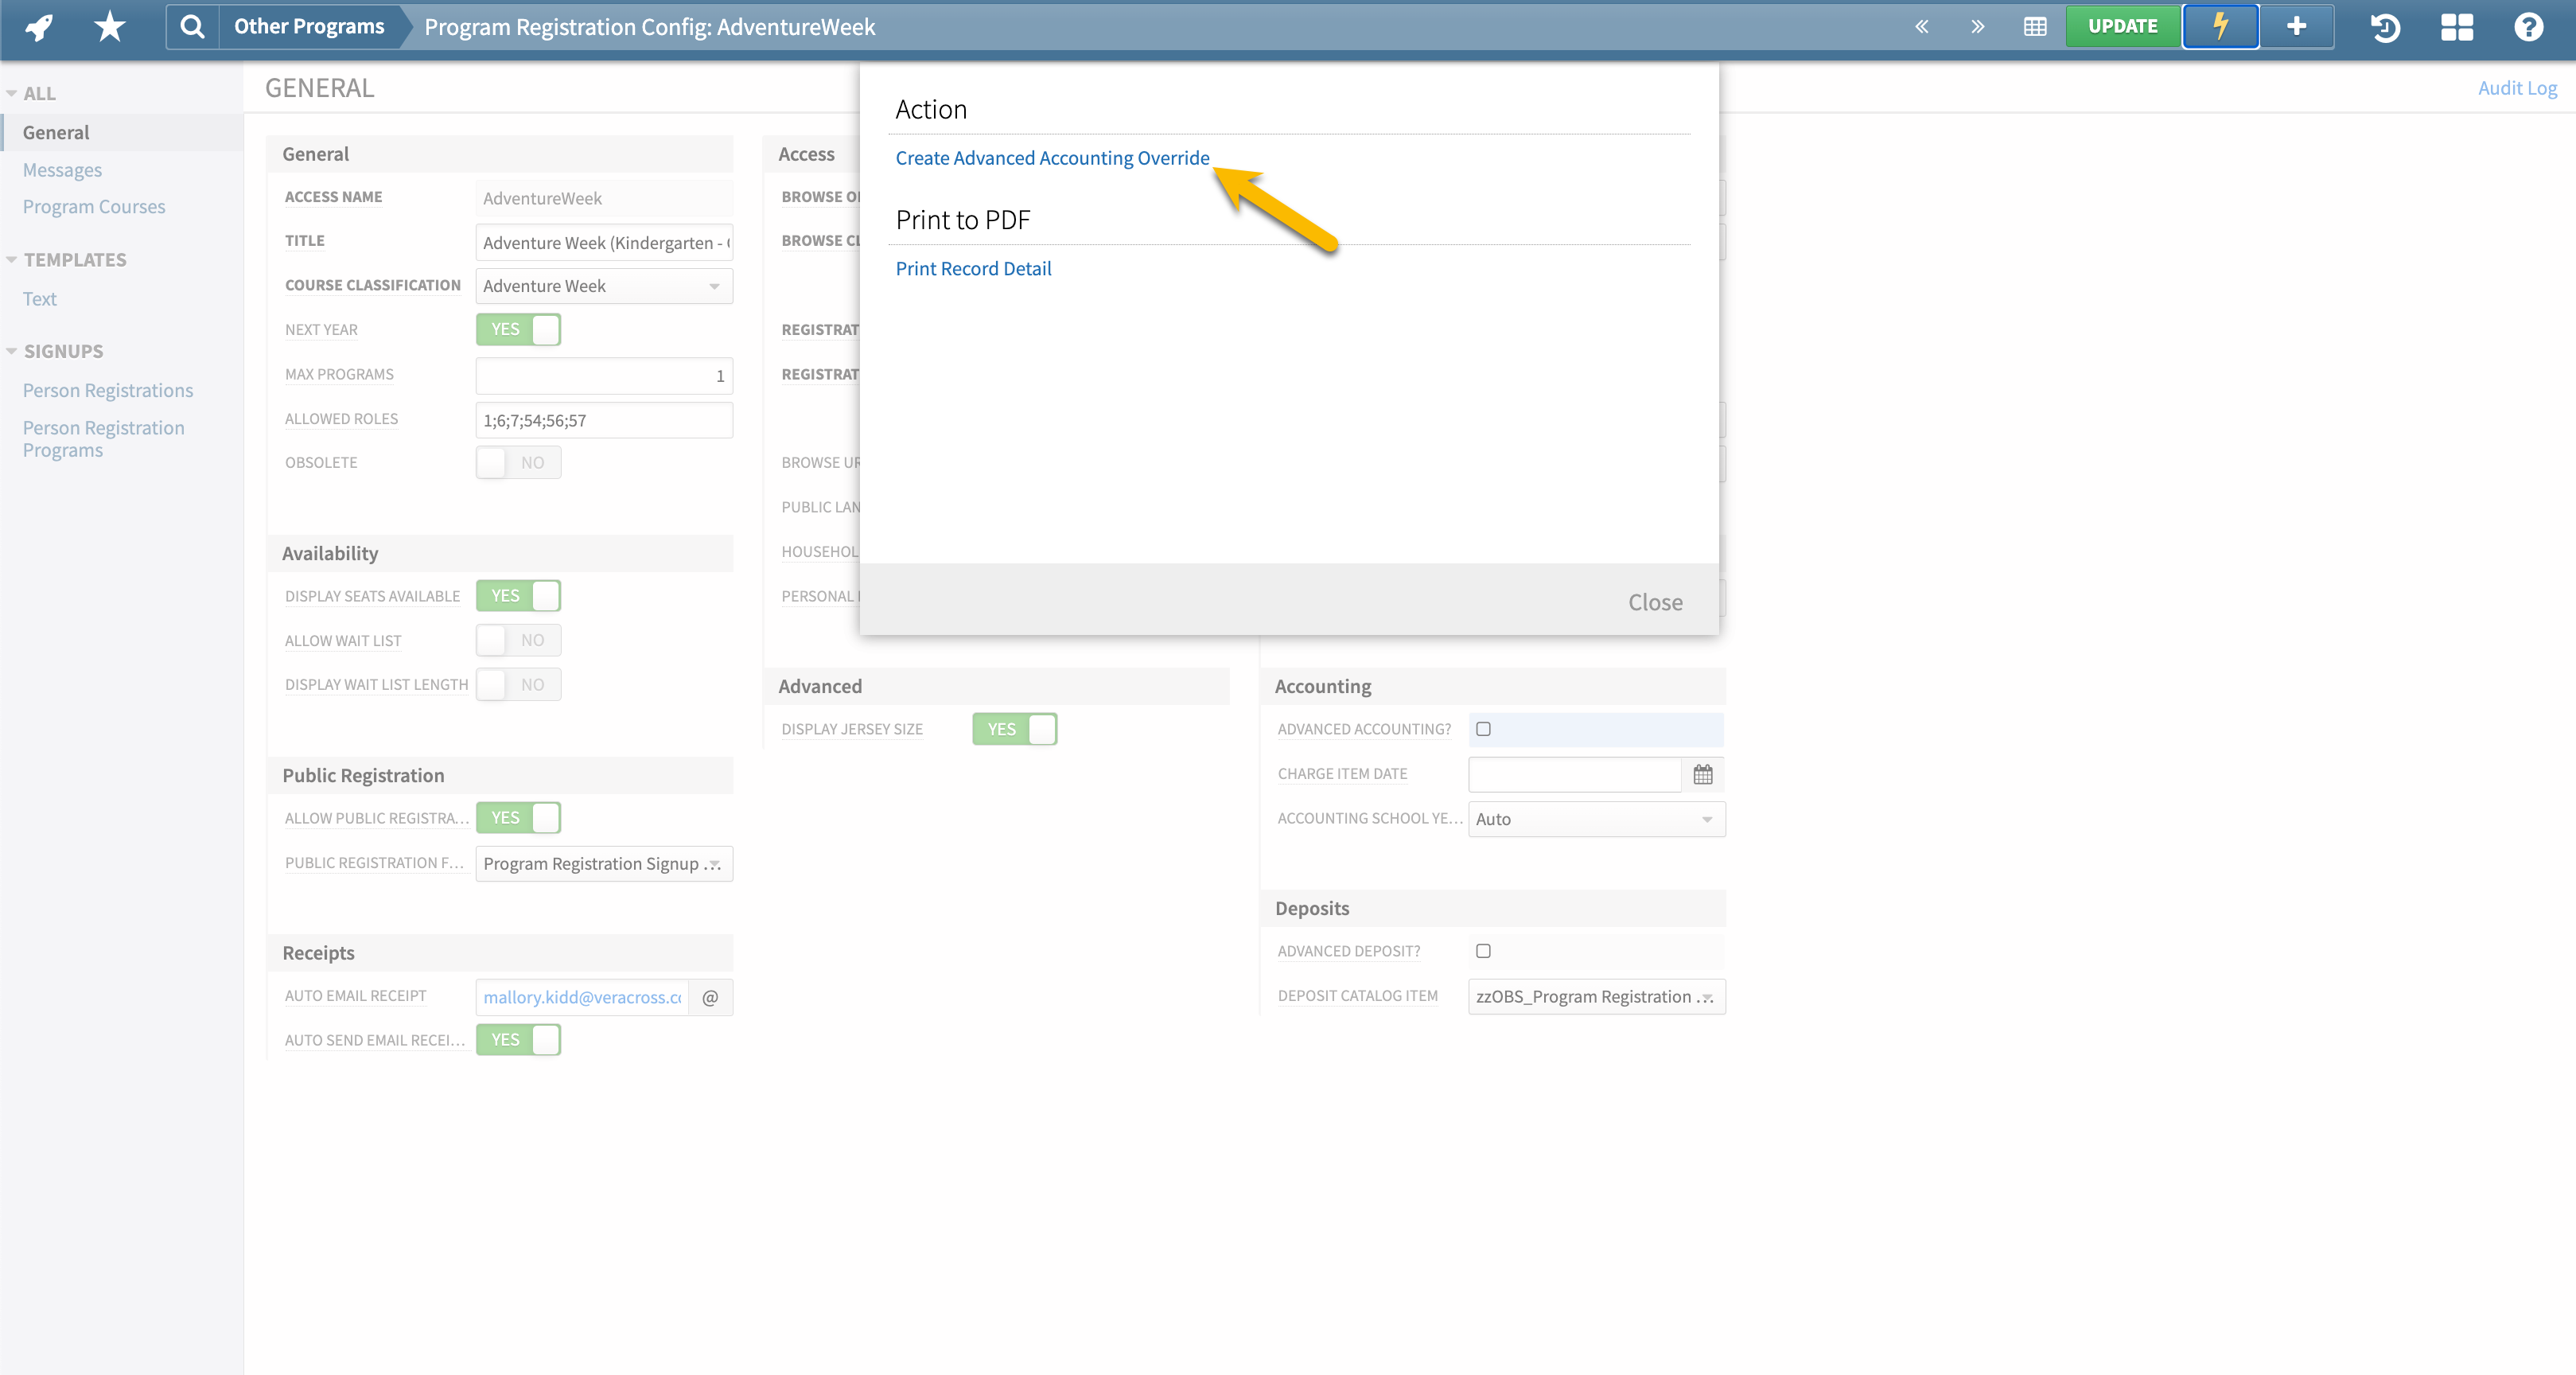Open quick actions with the lightning bolt icon

coord(2220,26)
